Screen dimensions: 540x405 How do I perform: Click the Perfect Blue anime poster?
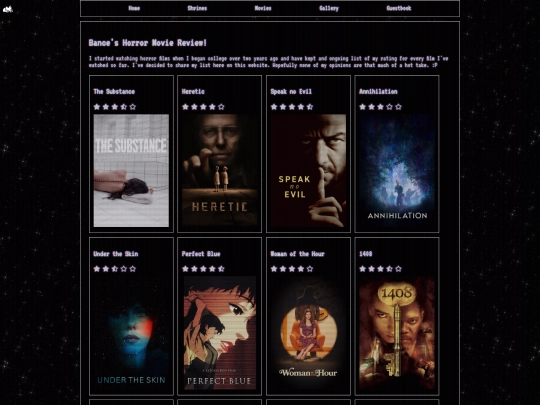coord(220,333)
